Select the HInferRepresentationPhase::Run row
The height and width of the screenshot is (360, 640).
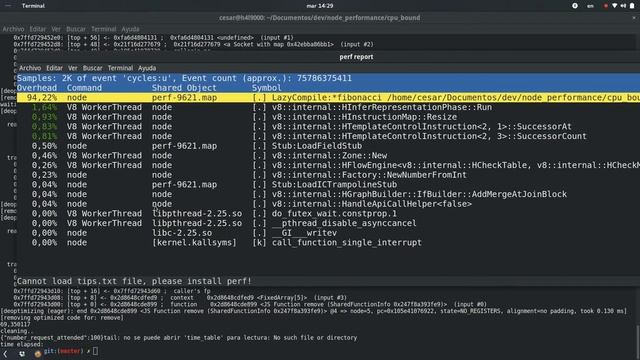point(328,107)
